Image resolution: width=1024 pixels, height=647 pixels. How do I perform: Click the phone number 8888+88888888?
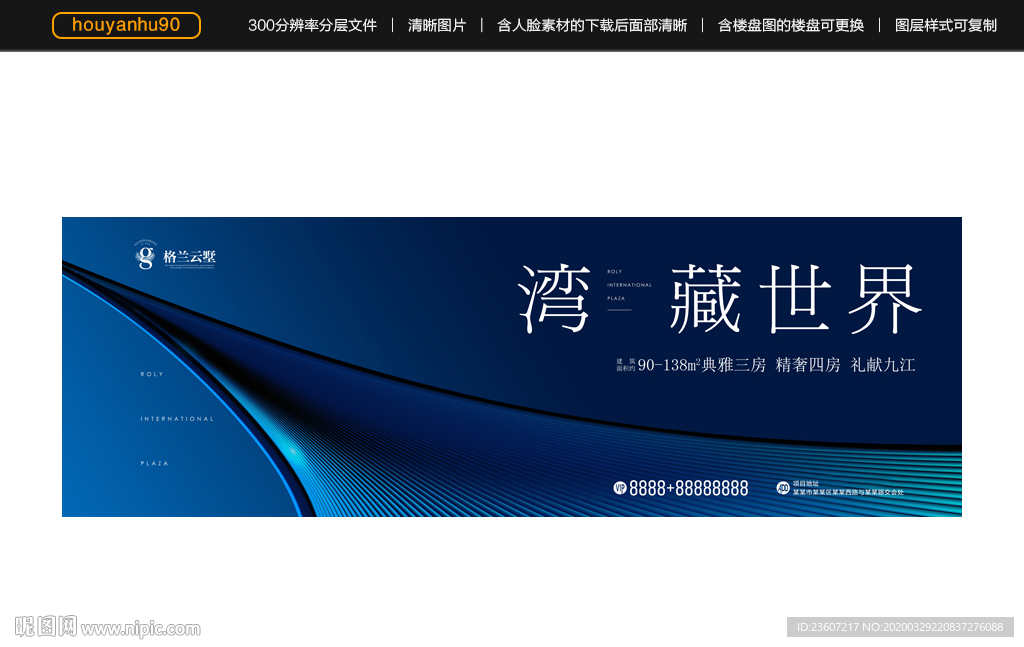[x=688, y=488]
